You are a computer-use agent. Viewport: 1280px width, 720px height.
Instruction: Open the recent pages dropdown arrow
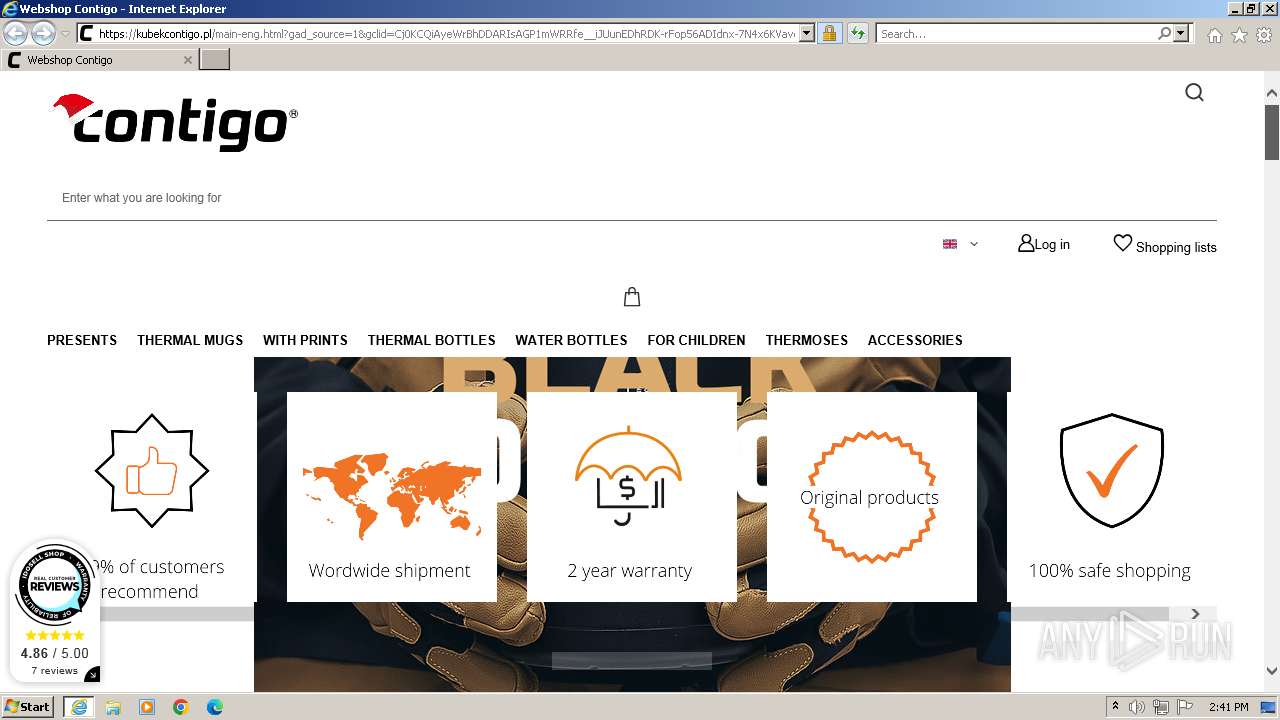[65, 33]
